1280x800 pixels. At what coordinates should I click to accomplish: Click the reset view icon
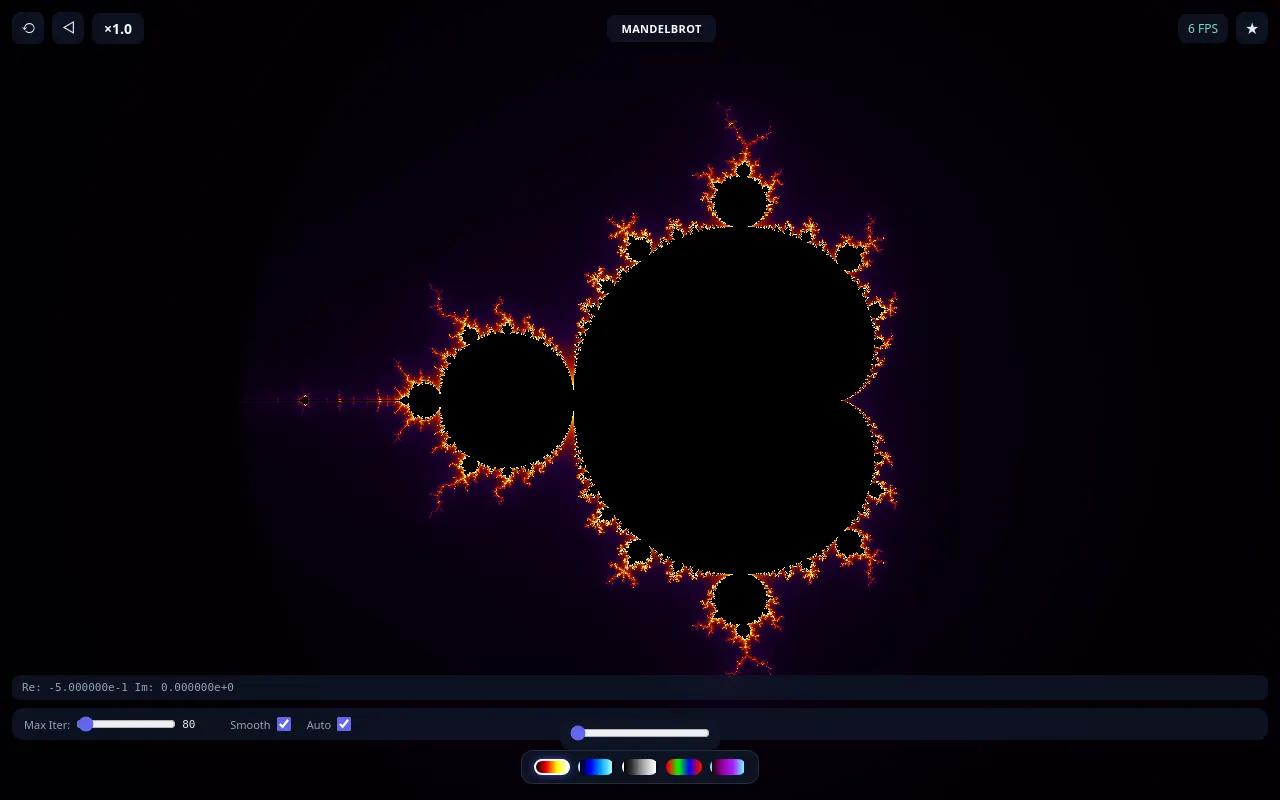coord(28,28)
